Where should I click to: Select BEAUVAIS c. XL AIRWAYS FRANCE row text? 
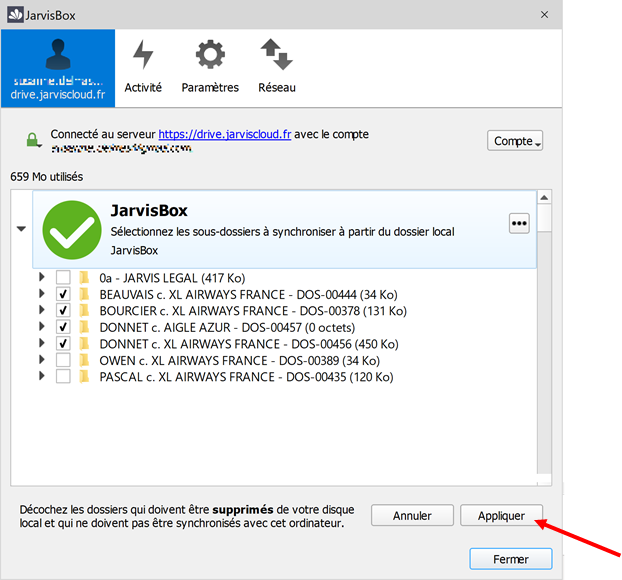pyautogui.click(x=248, y=294)
